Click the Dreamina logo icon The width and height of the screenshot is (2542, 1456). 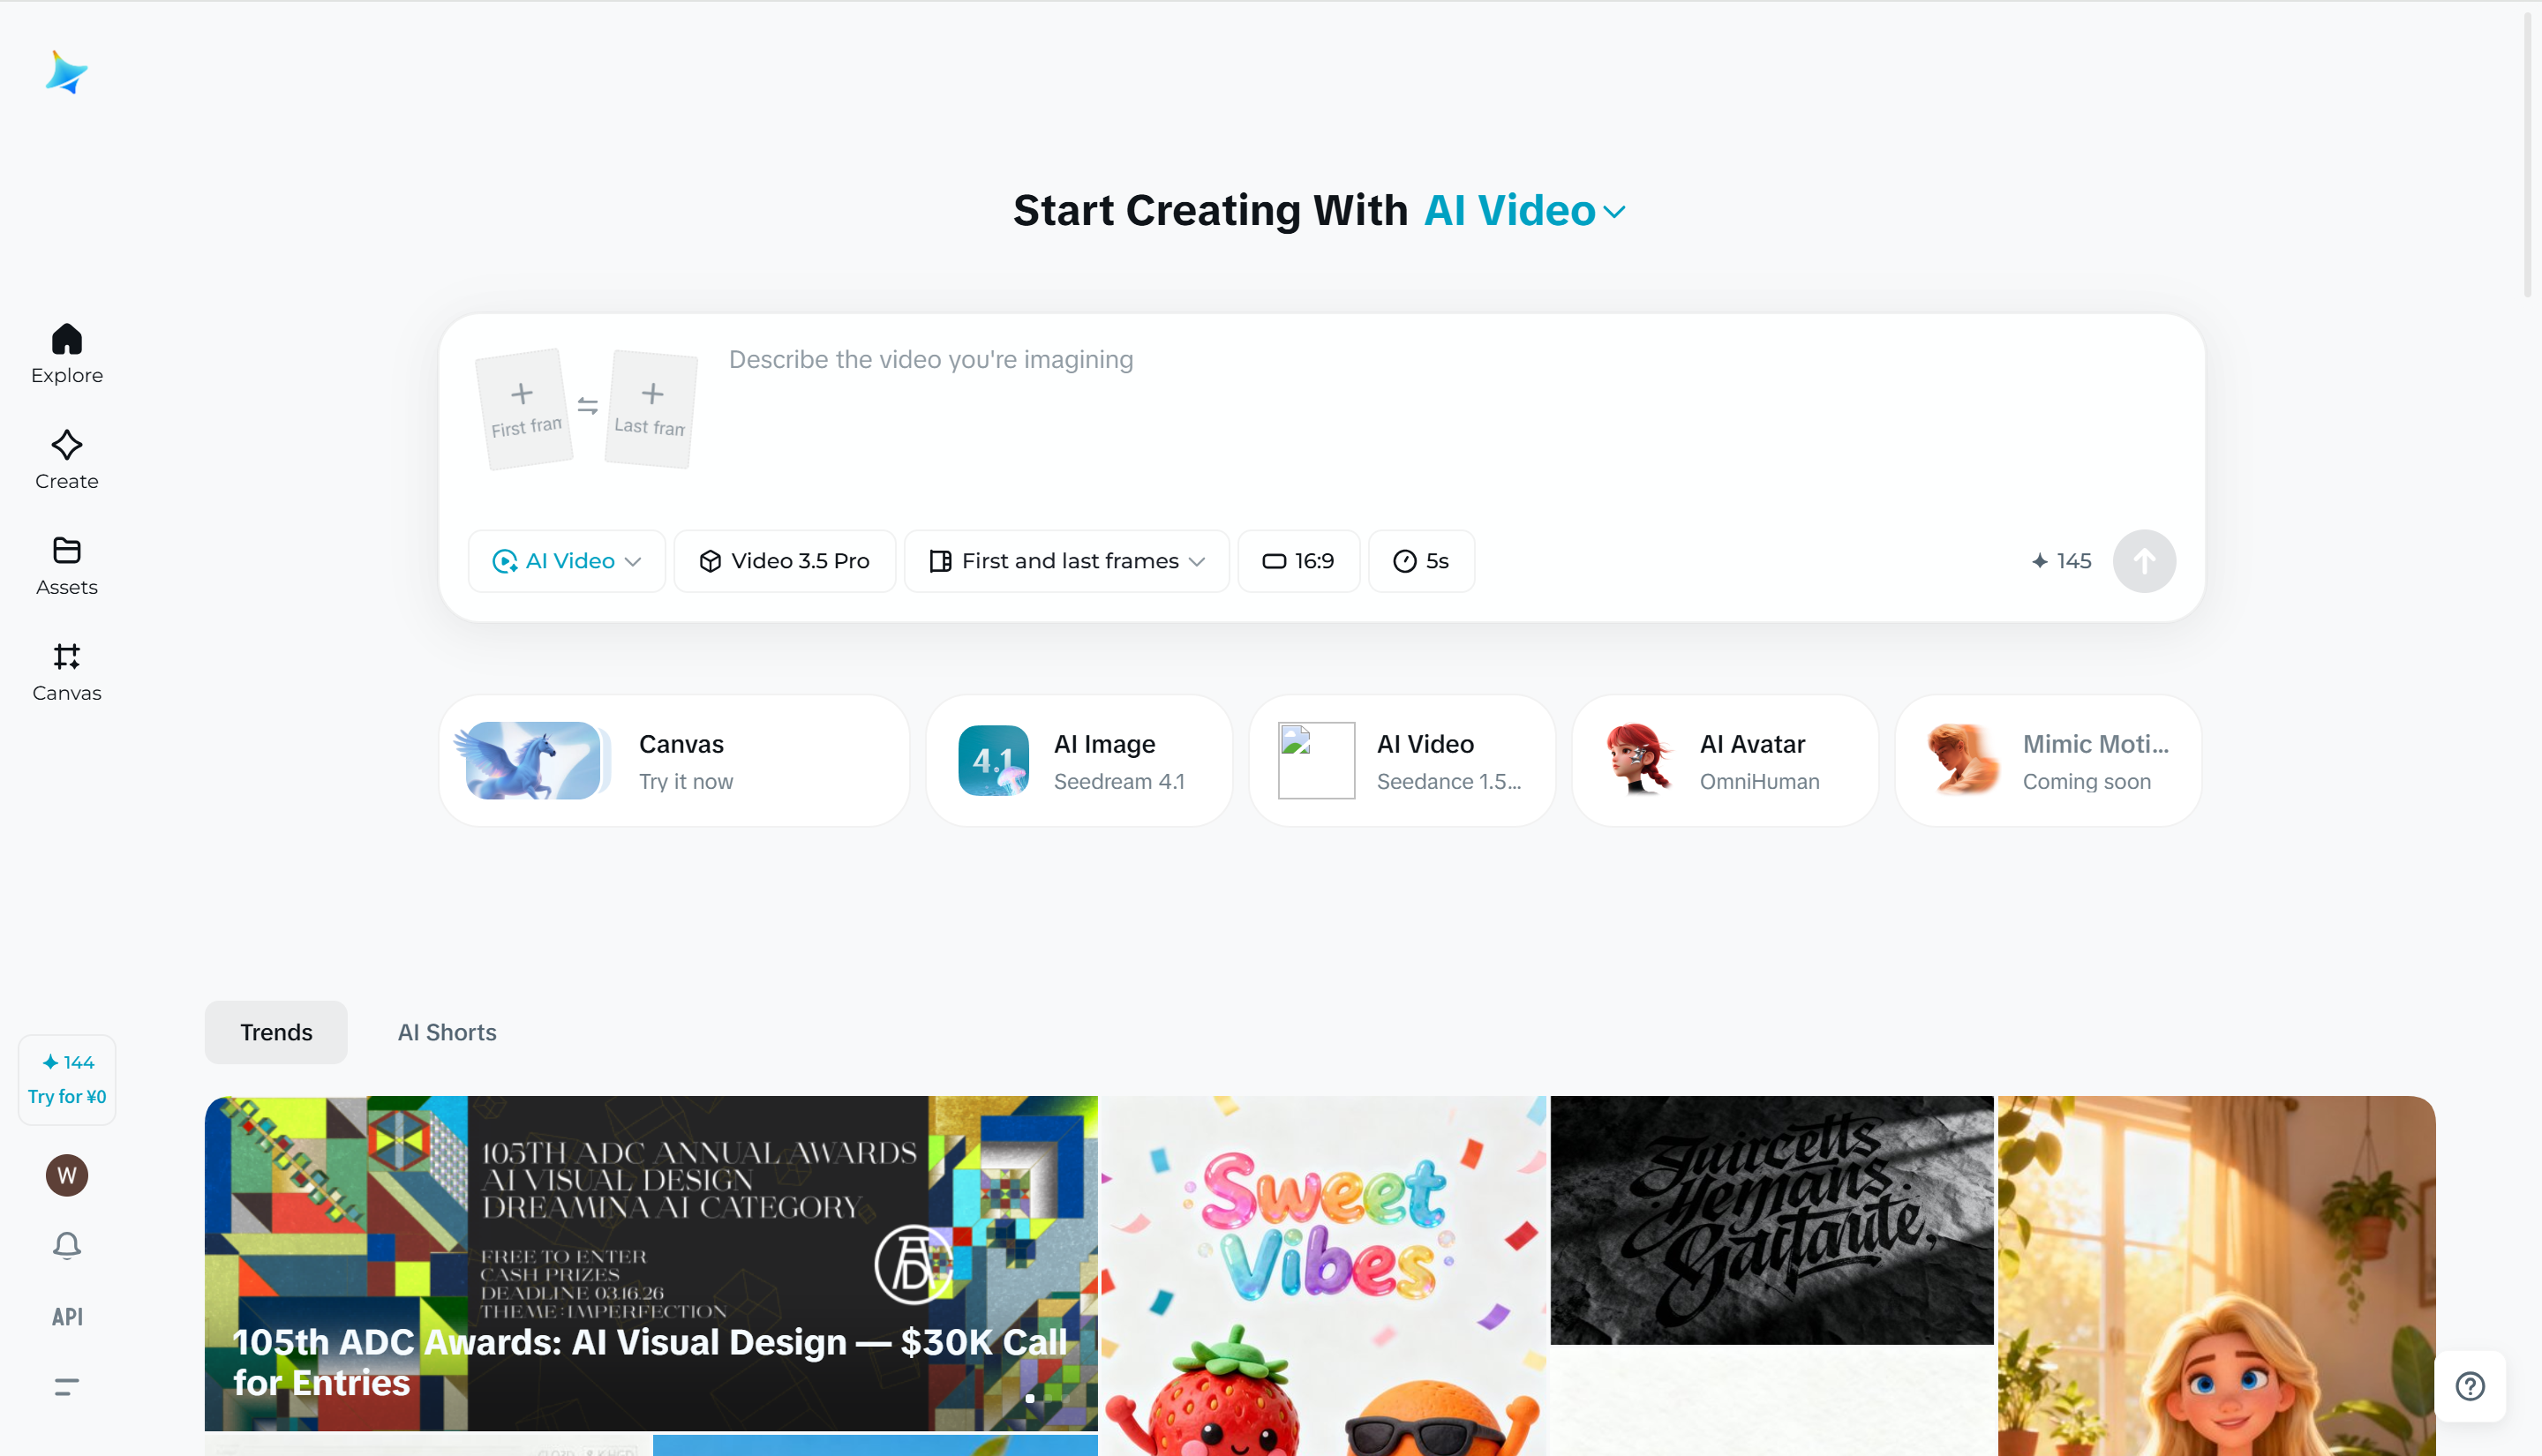click(67, 72)
